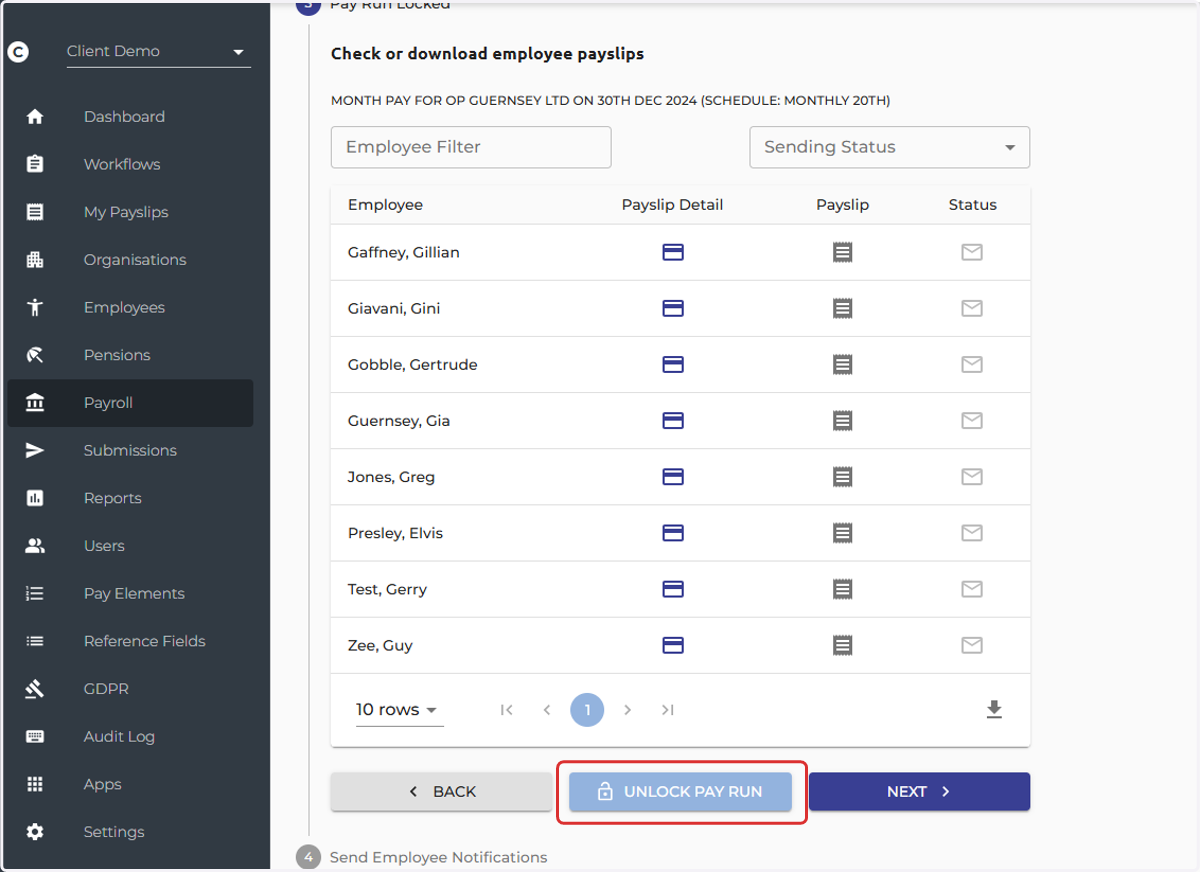Click the Payslip Detail column header
This screenshot has height=872, width=1200.
pos(672,204)
